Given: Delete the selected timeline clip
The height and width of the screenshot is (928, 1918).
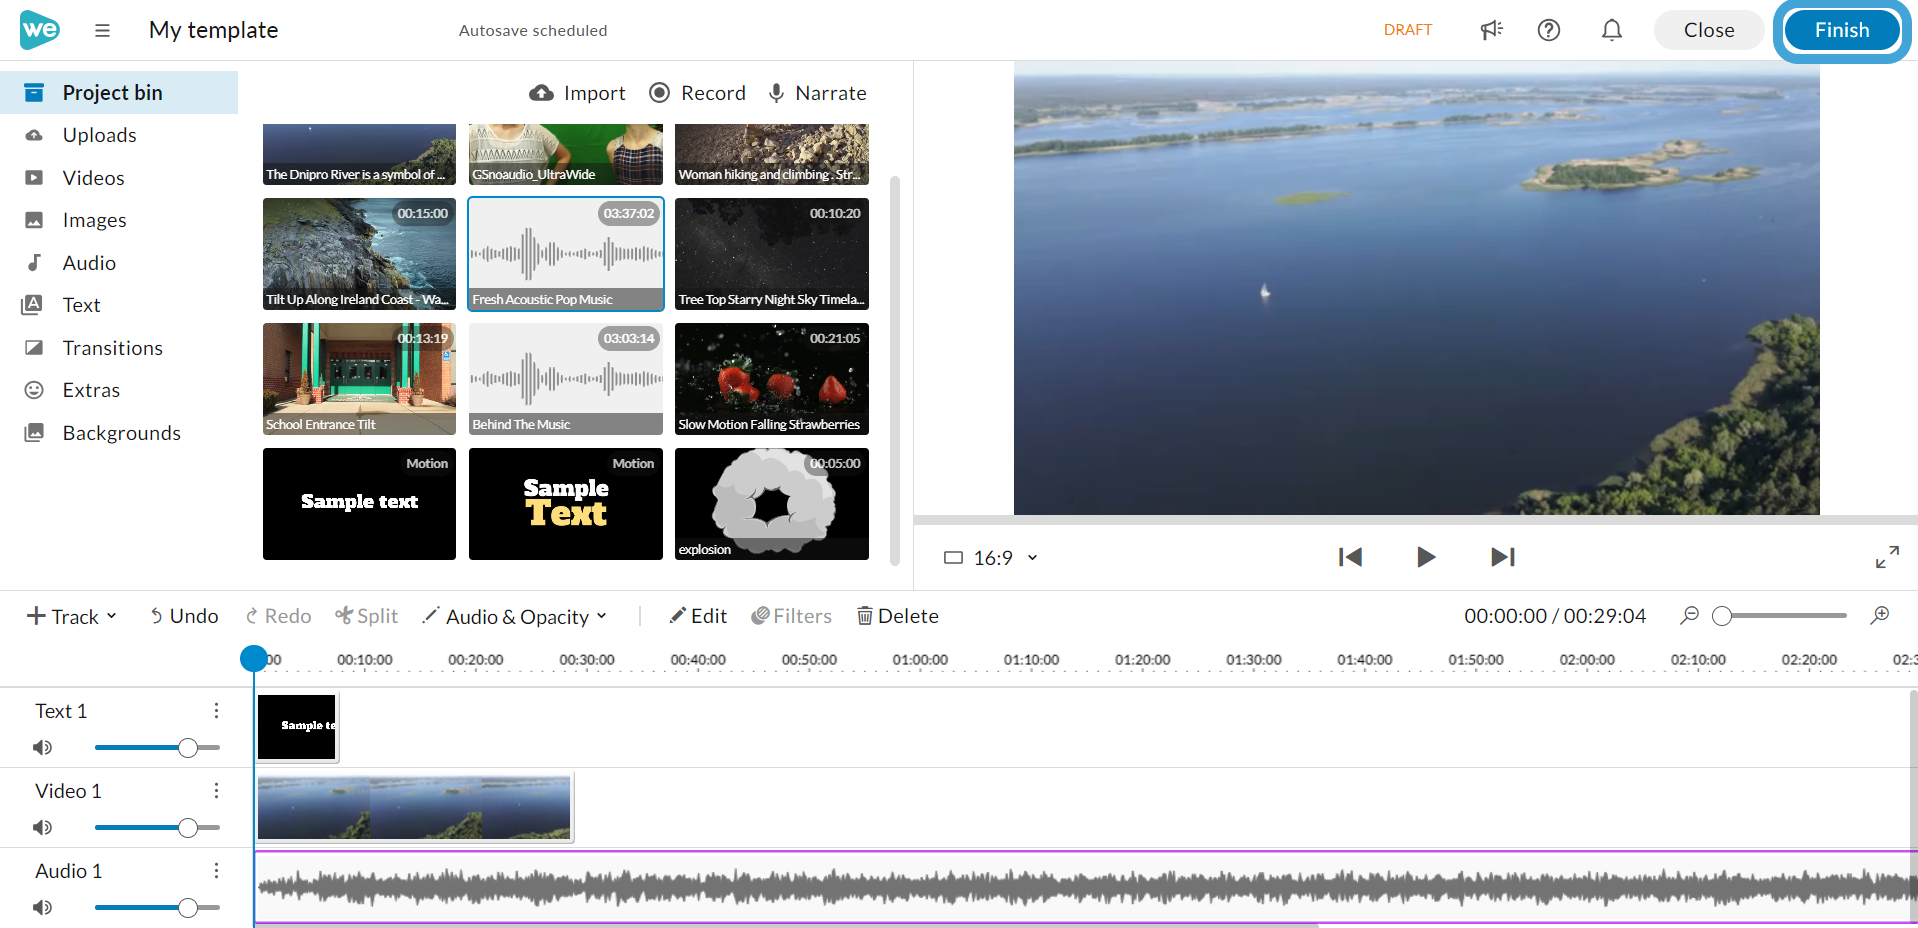Looking at the screenshot, I should click(897, 615).
